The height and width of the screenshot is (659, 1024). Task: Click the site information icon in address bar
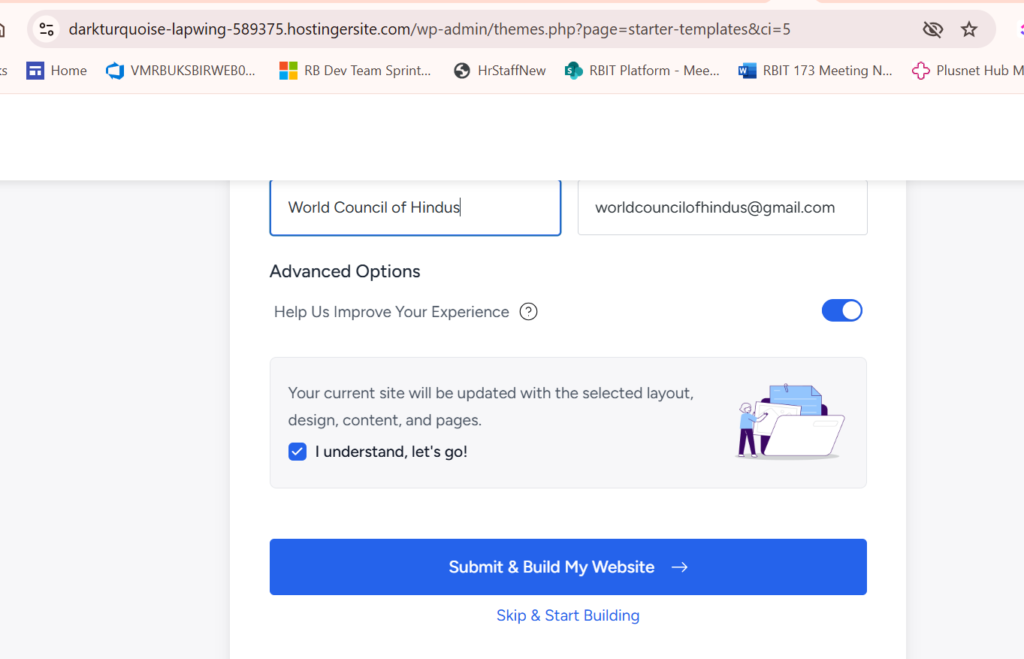pyautogui.click(x=47, y=29)
